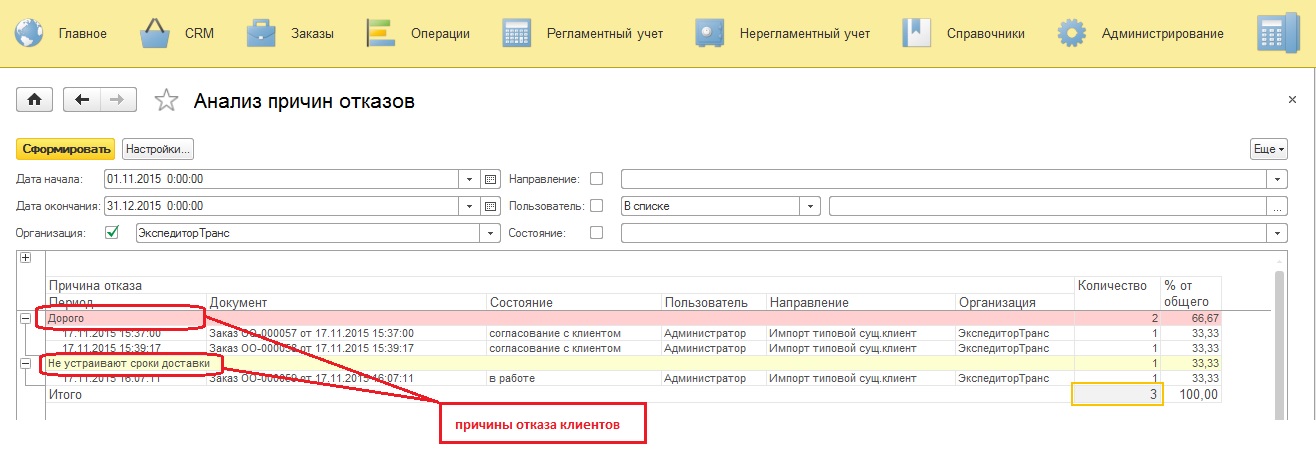1316x452 pixels.
Task: Click the Операции menu label
Action: coord(440,33)
